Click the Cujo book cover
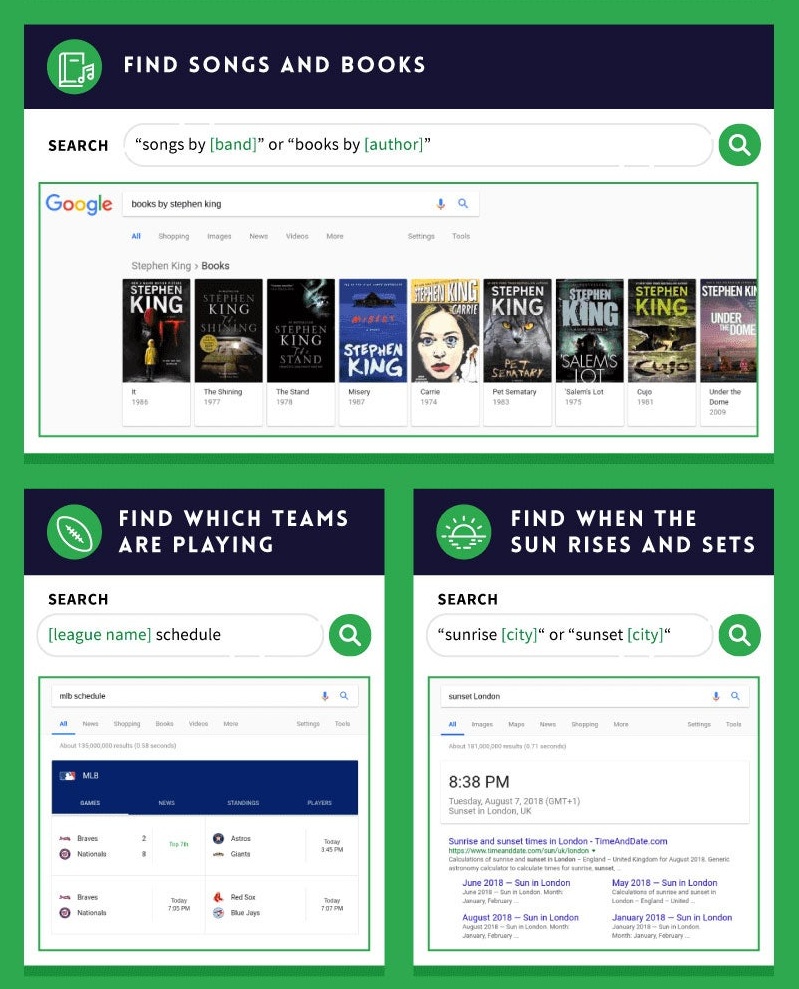The width and height of the screenshot is (799, 989). pos(662,331)
